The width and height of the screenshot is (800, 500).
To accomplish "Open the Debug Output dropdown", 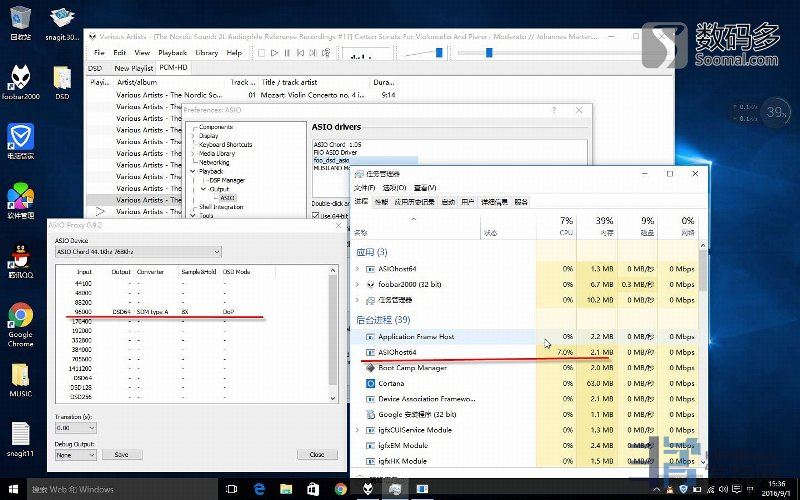I will coord(77,454).
